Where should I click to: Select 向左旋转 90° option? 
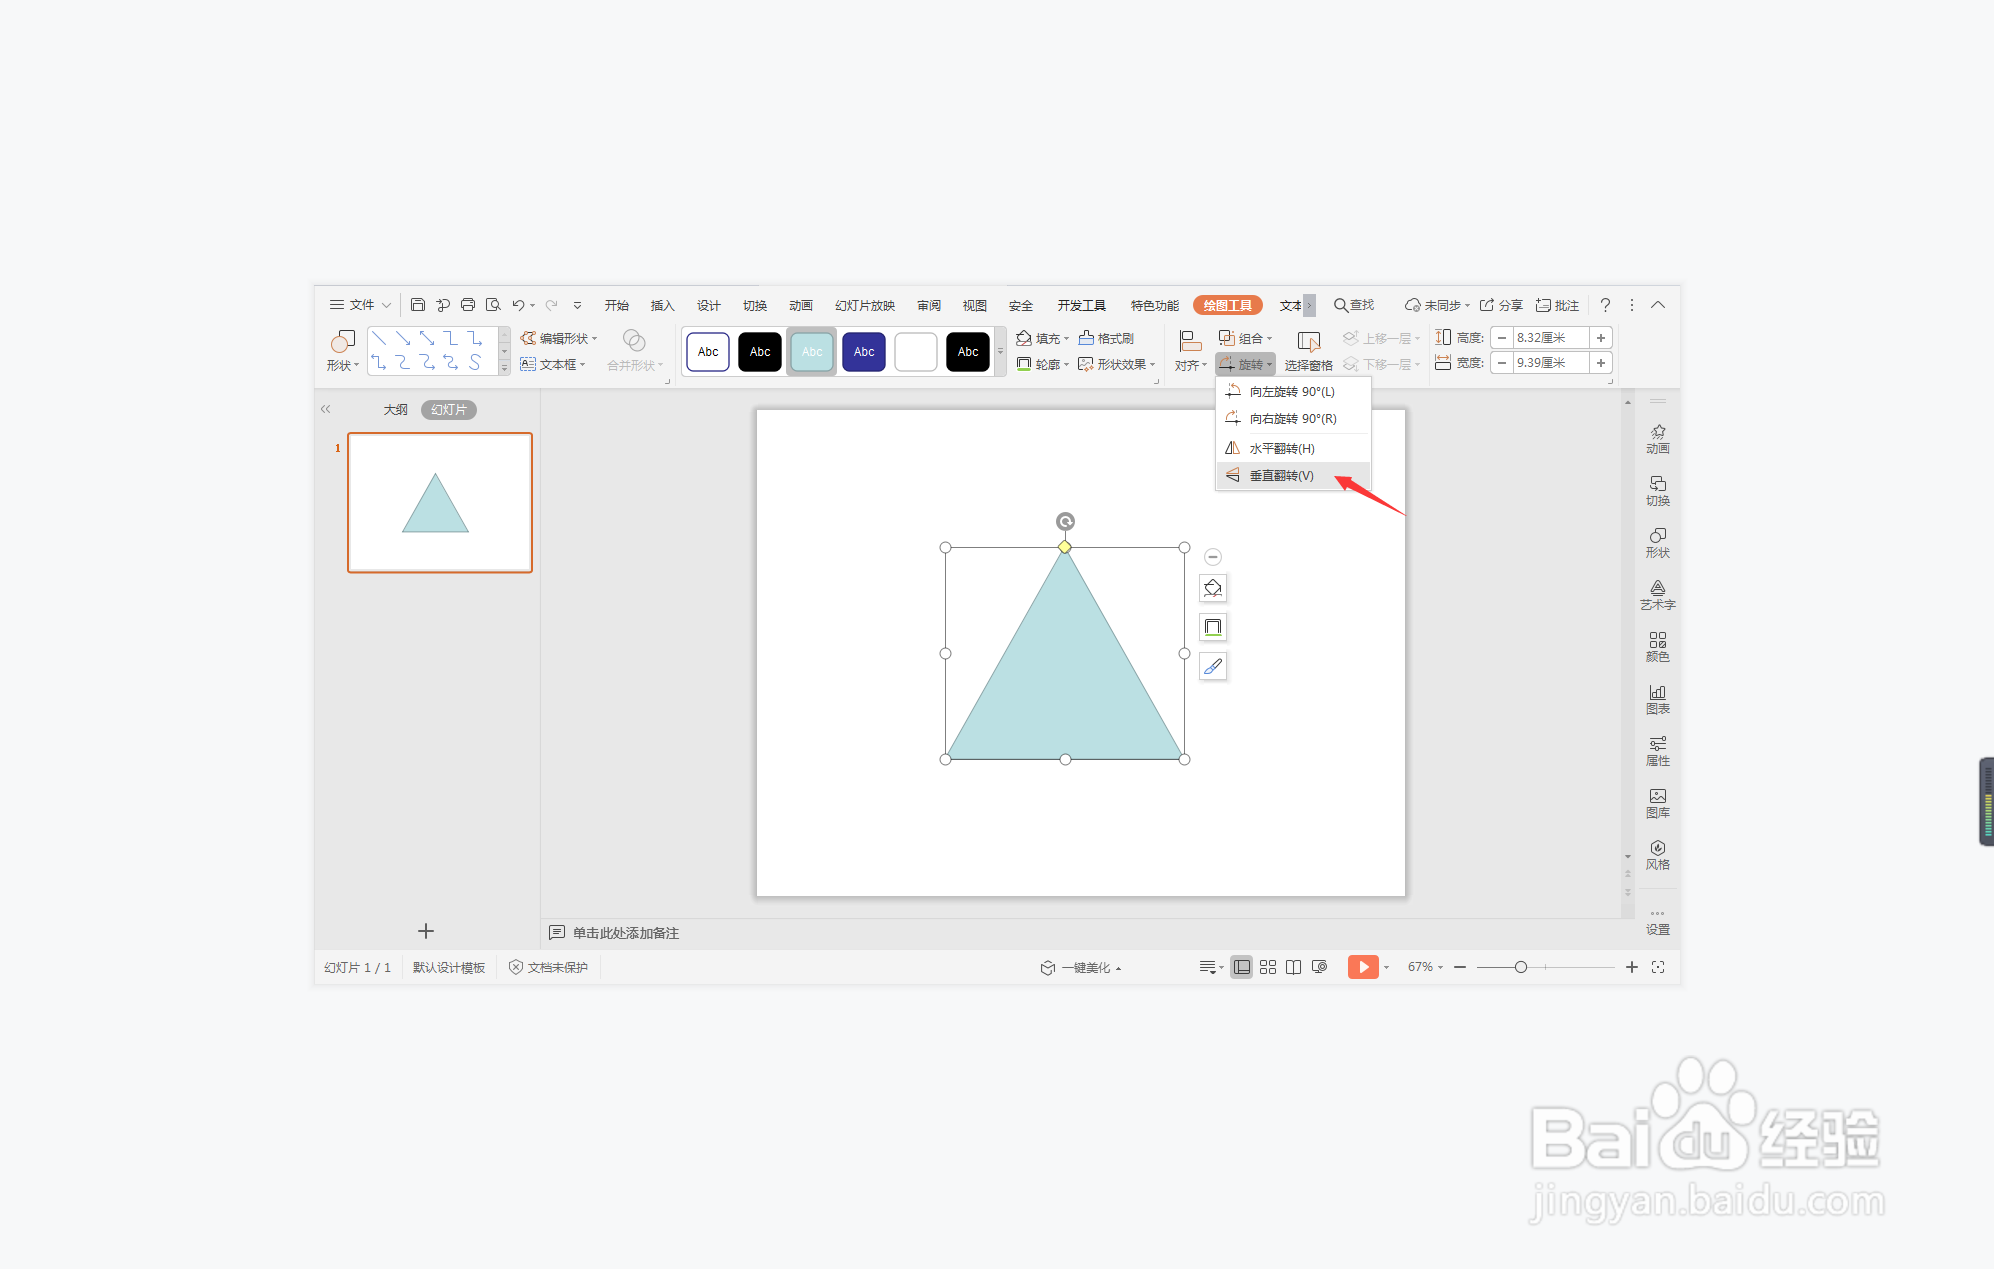click(1292, 392)
